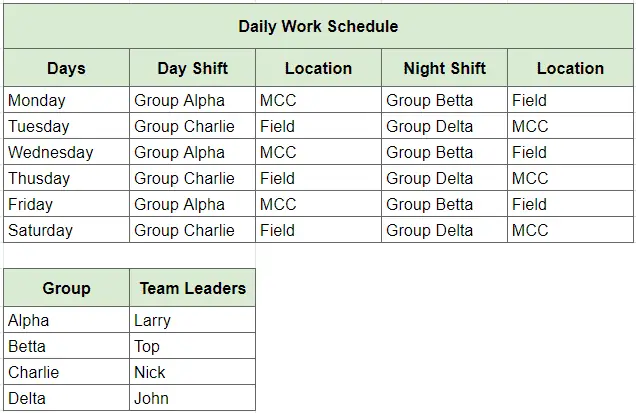Image resolution: width=636 pixels, height=413 pixels.
Task: Click the Group header in lower table
Action: [66, 288]
